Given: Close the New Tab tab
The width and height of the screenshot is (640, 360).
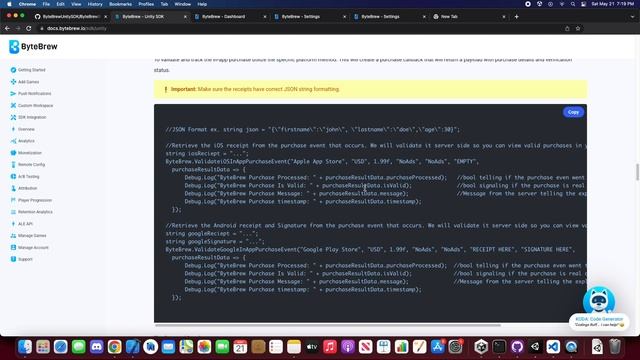Looking at the screenshot, I should (x=504, y=17).
